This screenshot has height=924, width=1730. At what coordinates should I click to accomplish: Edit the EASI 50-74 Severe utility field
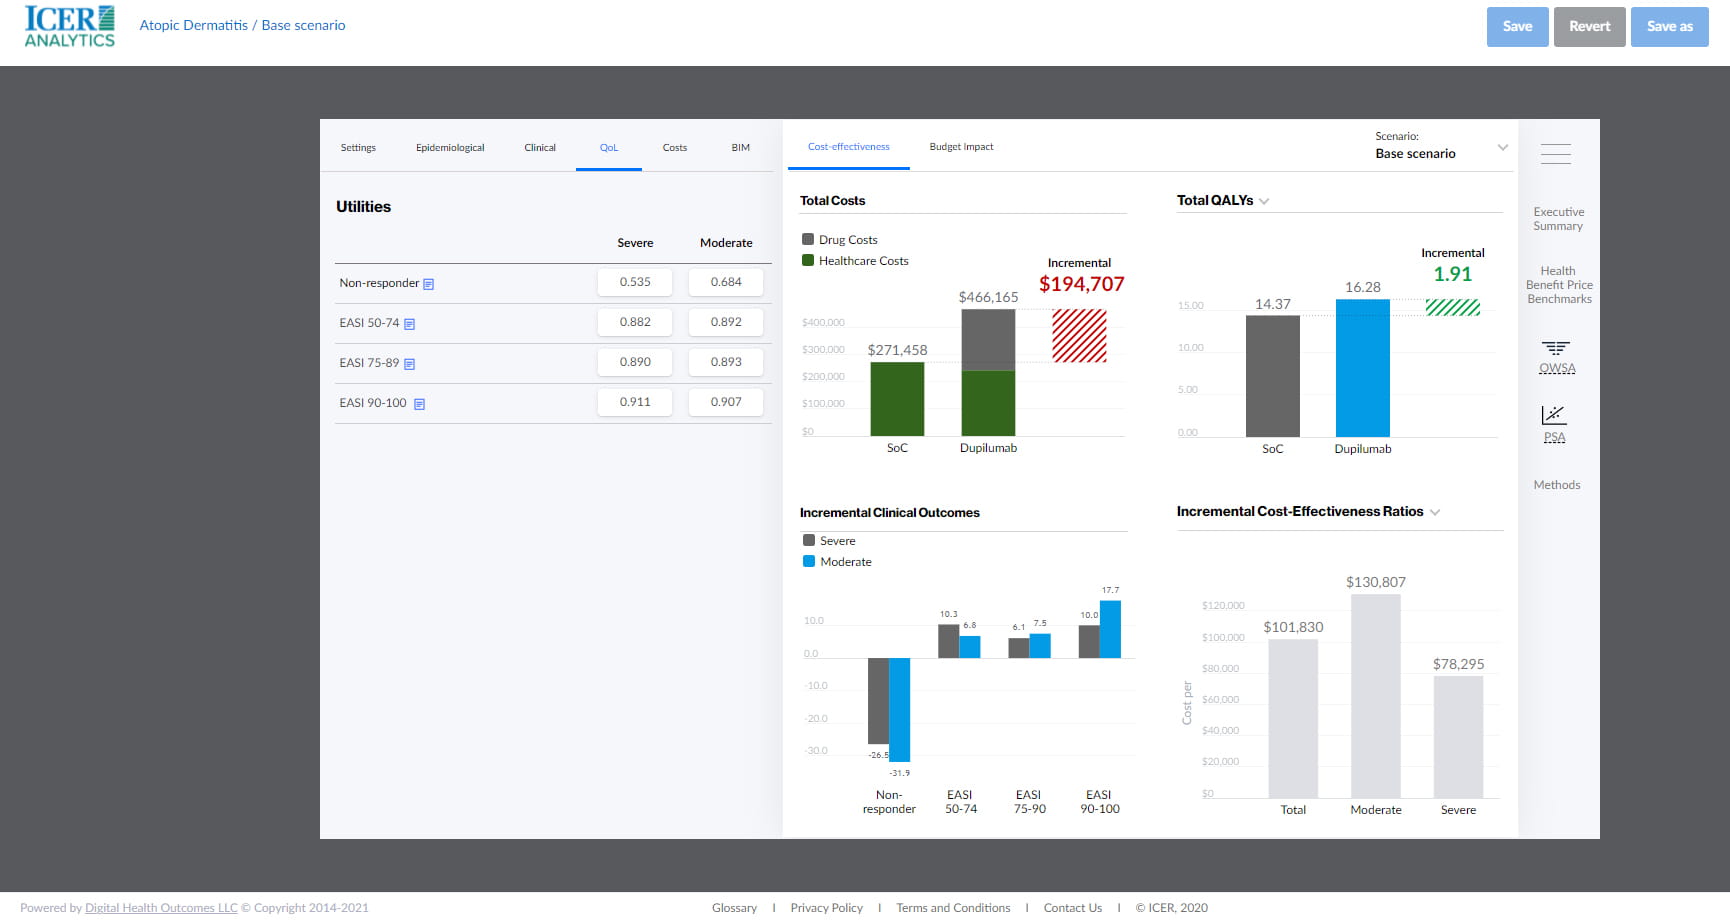635,322
